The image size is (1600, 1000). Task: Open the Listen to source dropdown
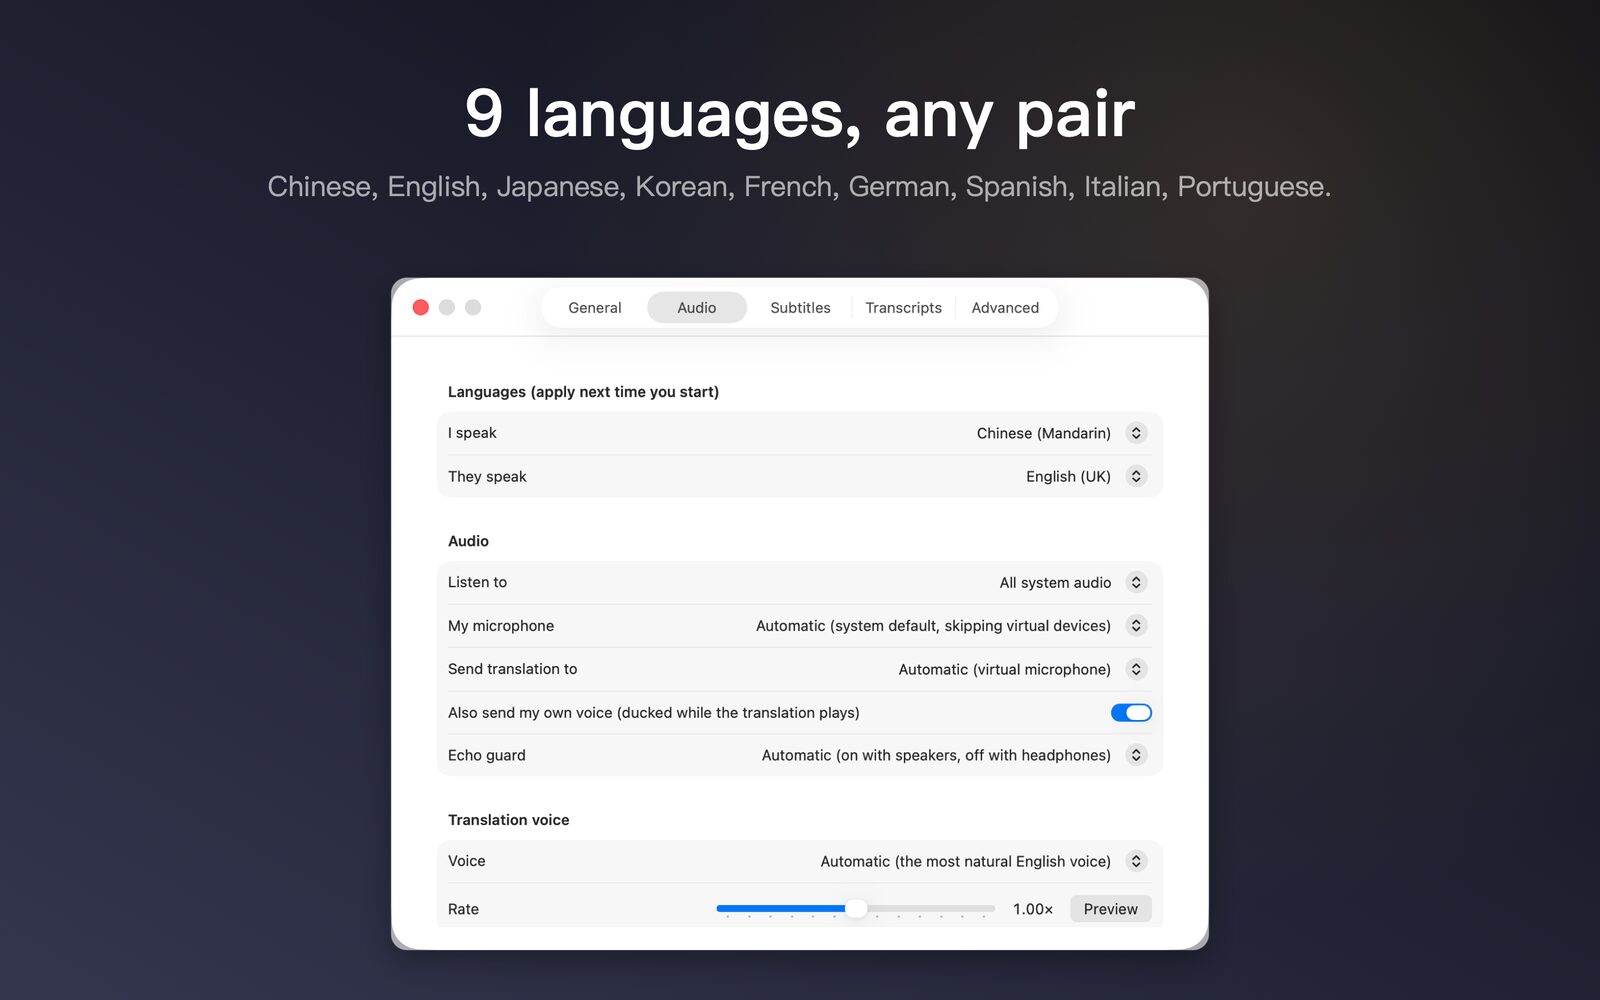tap(1136, 582)
